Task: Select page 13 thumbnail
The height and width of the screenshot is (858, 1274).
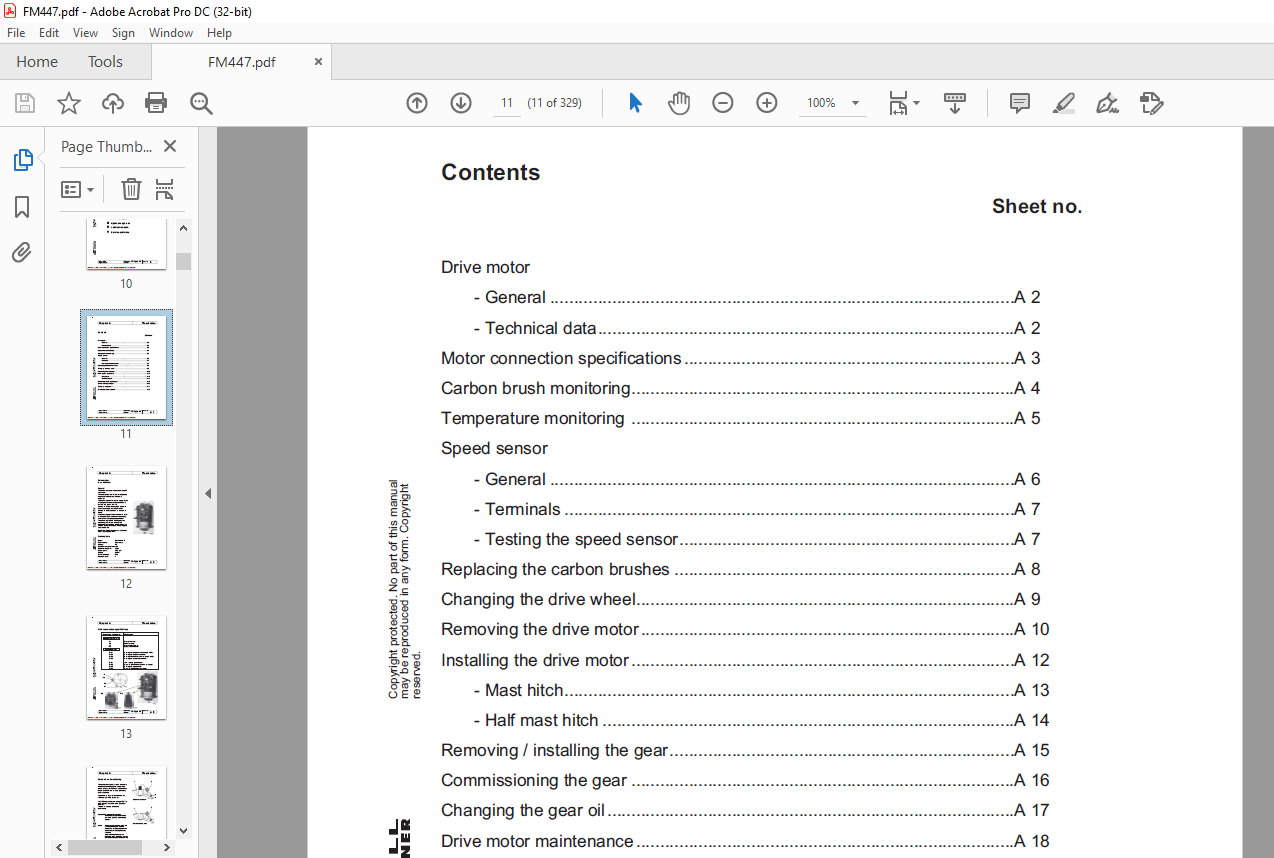Action: point(126,667)
